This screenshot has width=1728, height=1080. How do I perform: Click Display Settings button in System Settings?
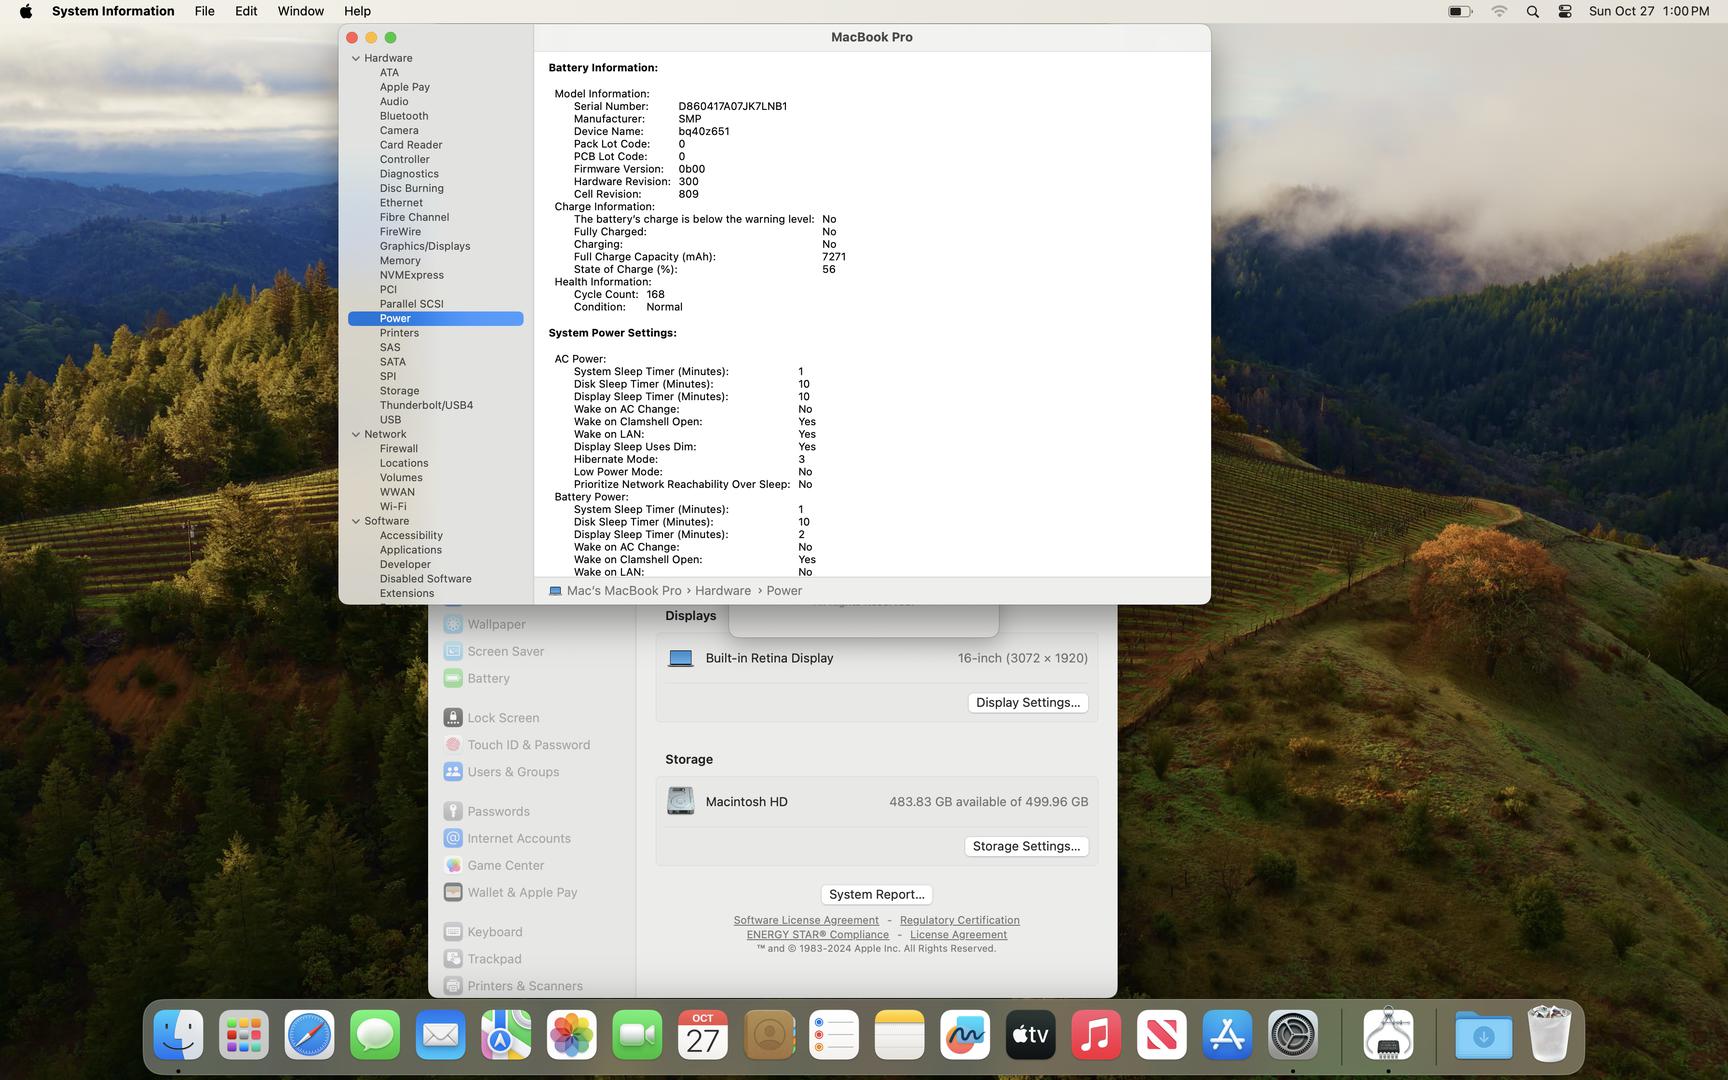tap(1028, 703)
